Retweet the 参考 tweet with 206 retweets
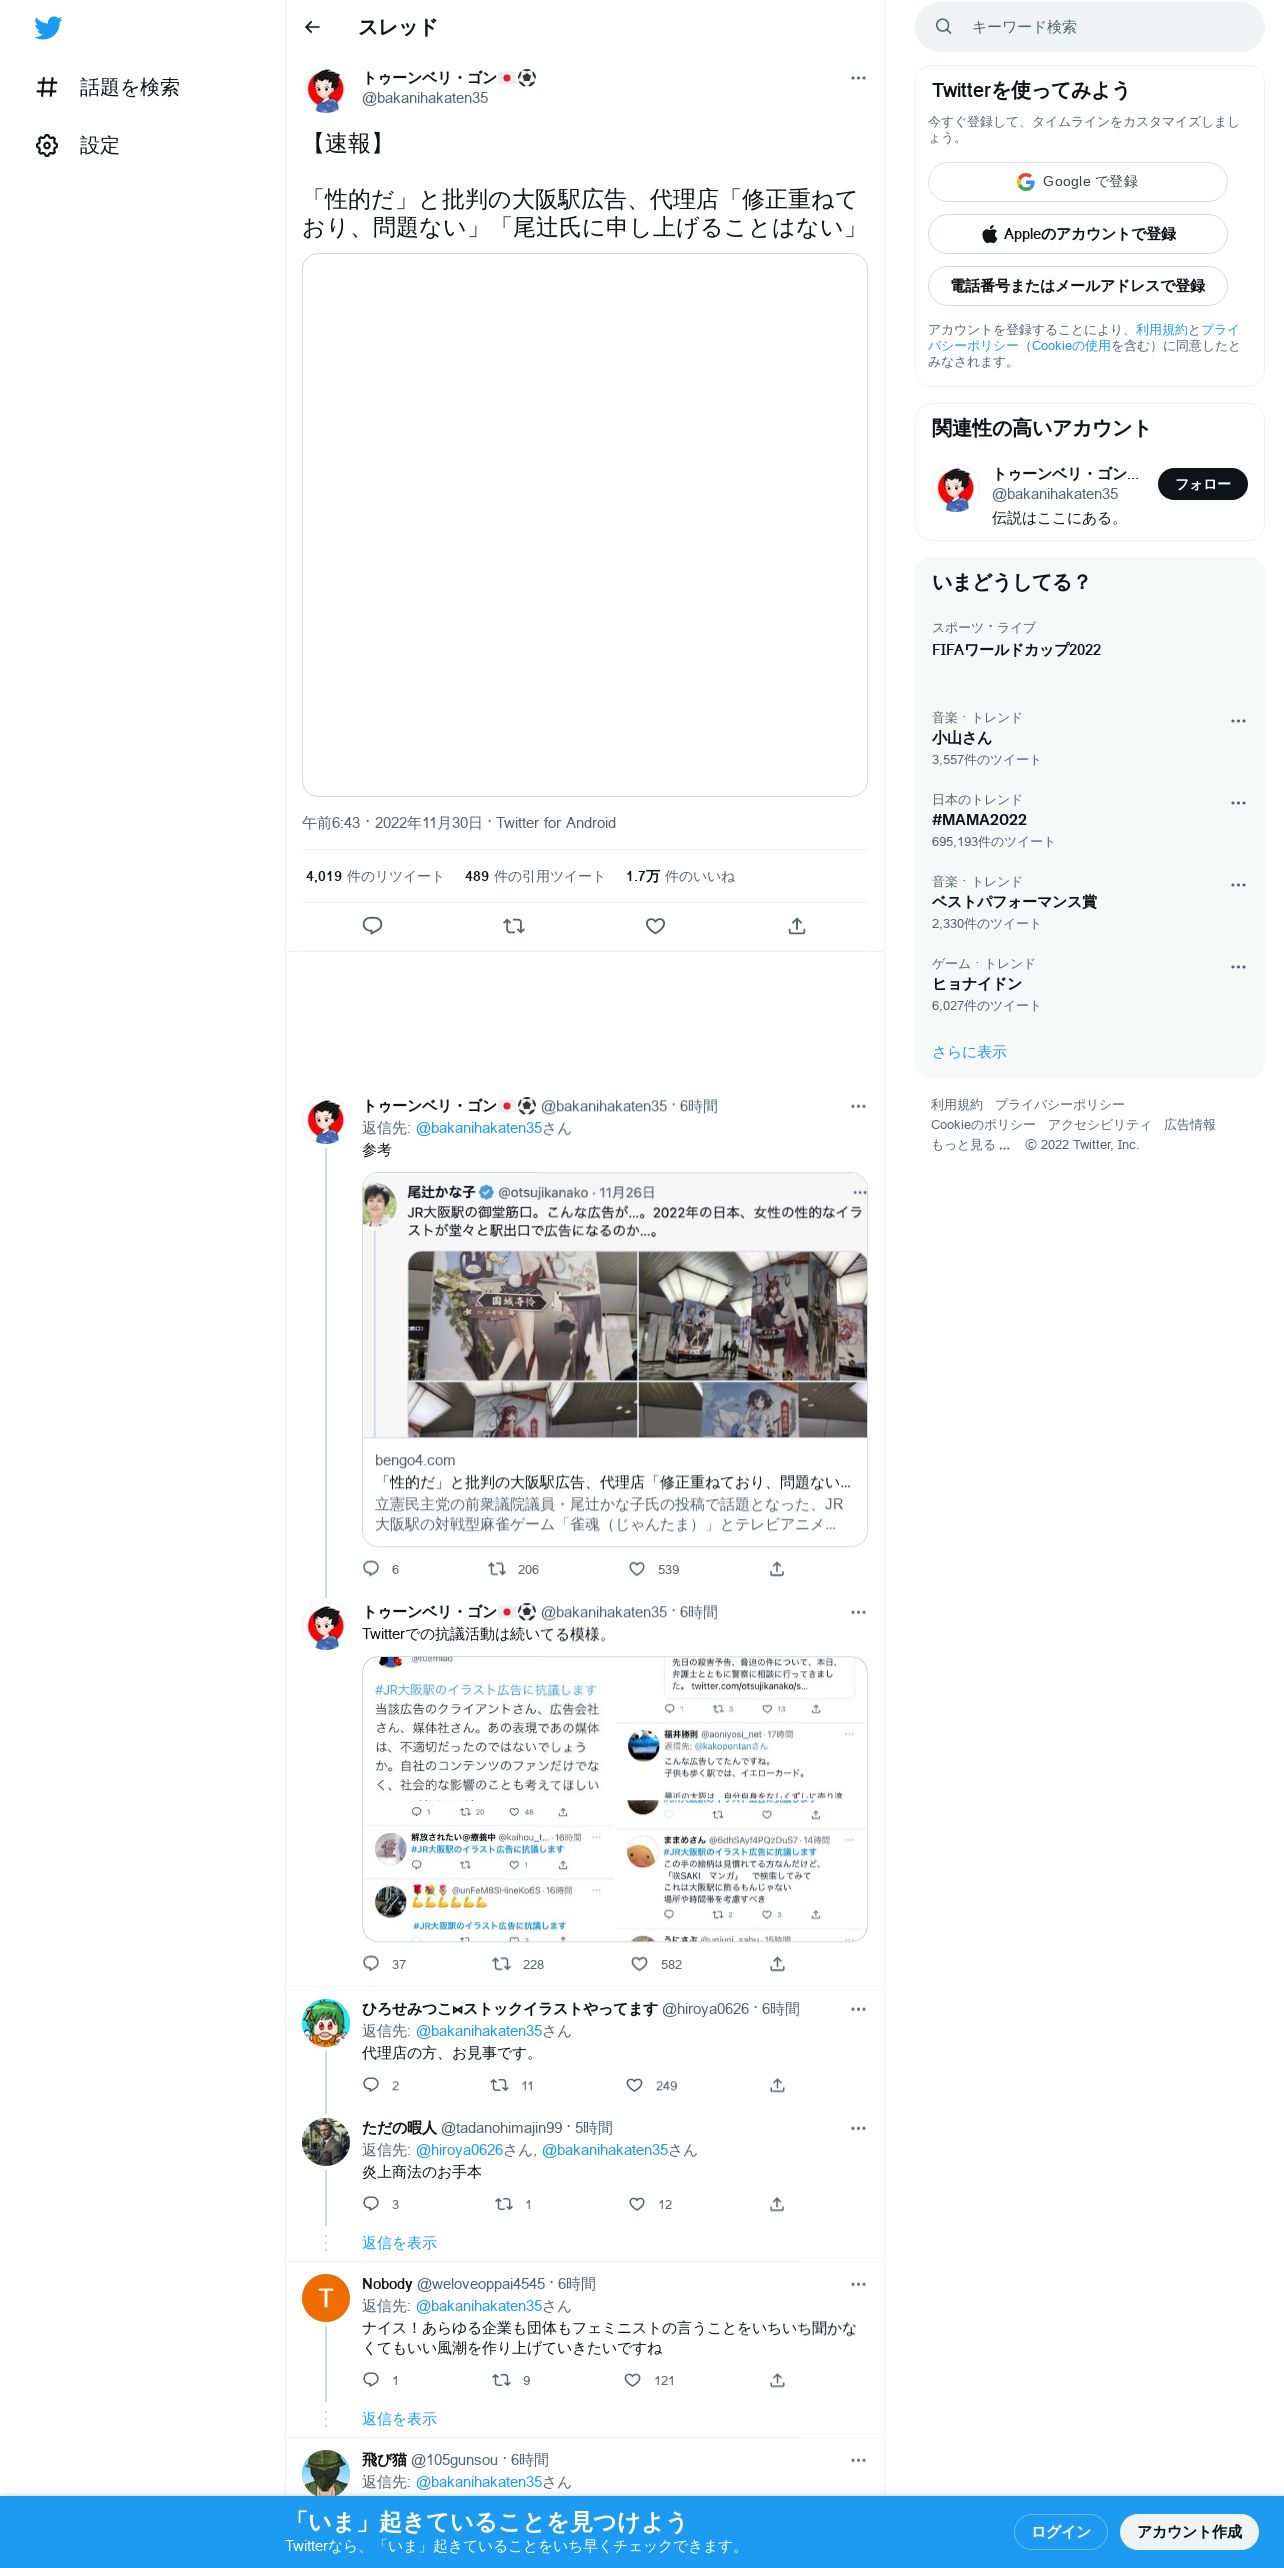 [497, 1569]
